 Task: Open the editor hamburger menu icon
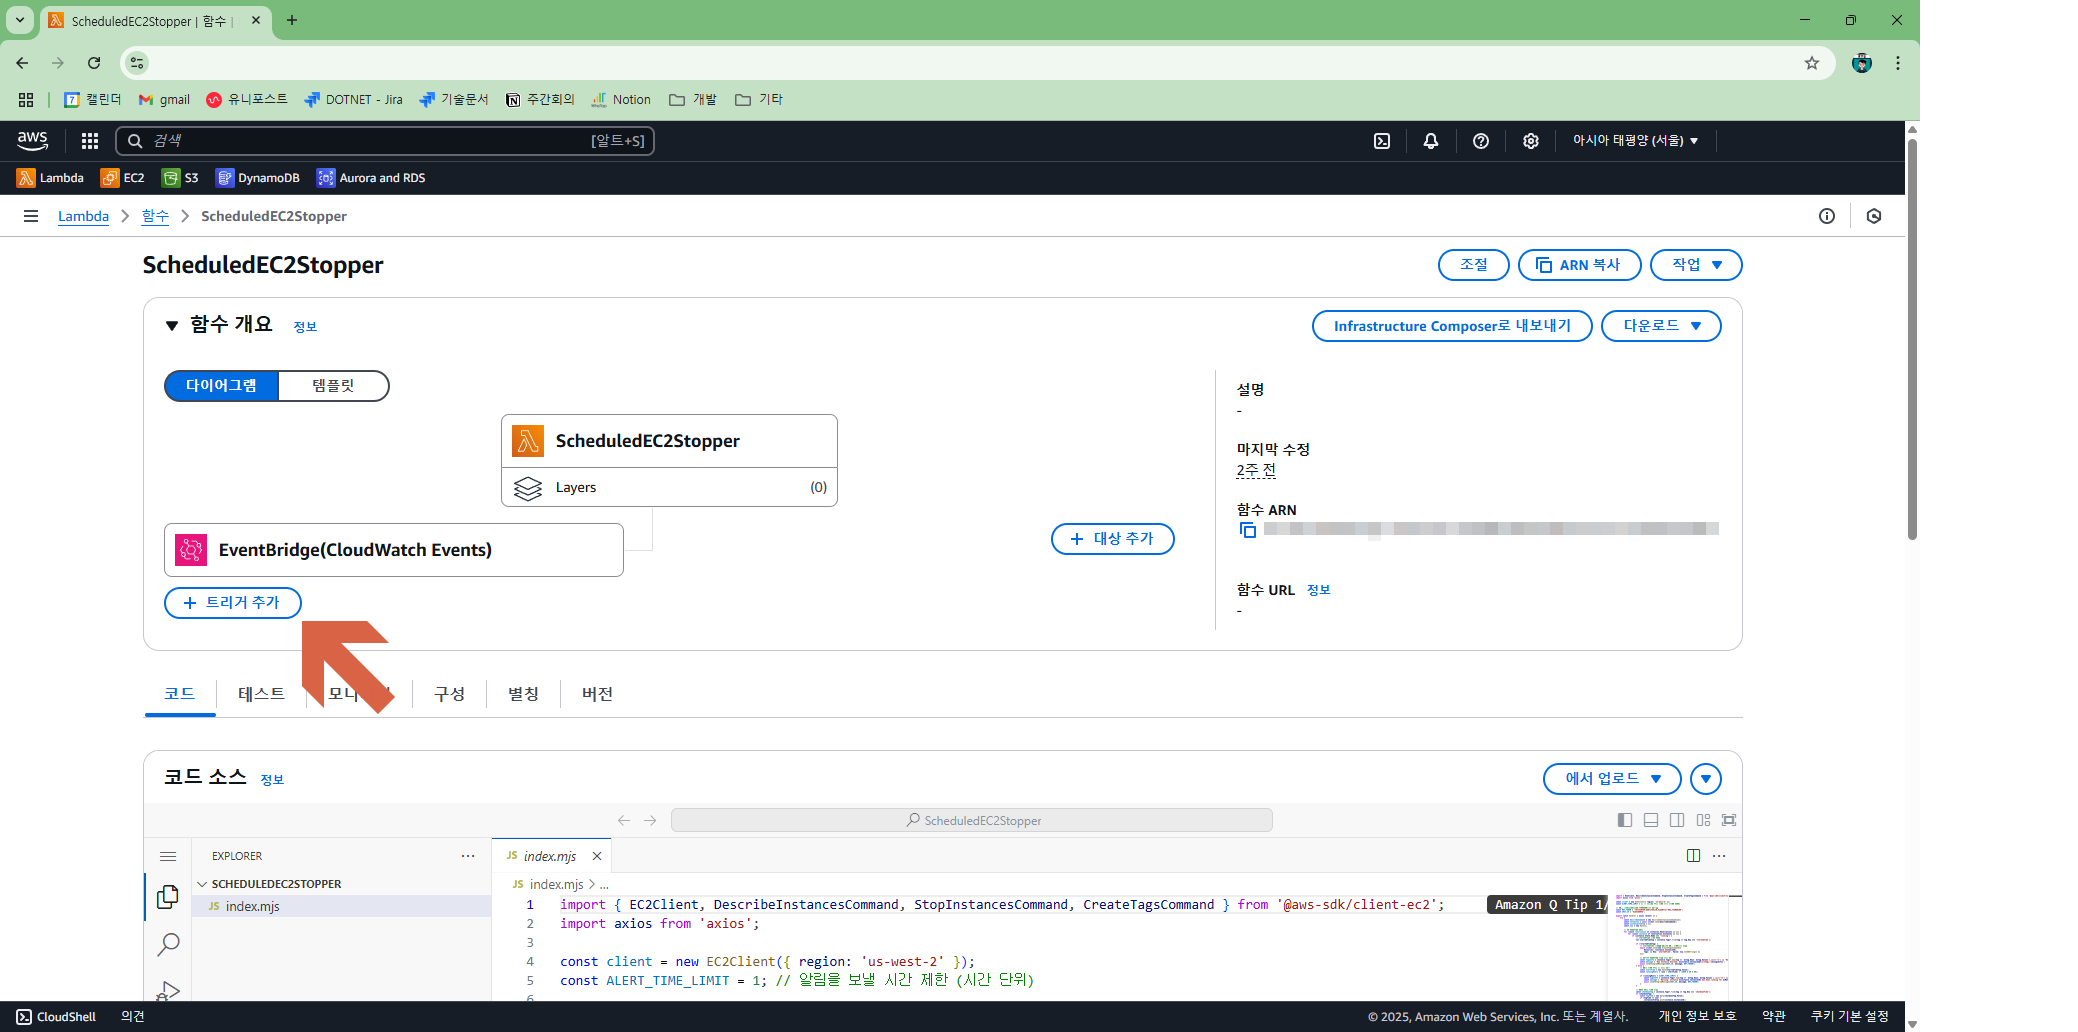tap(168, 856)
